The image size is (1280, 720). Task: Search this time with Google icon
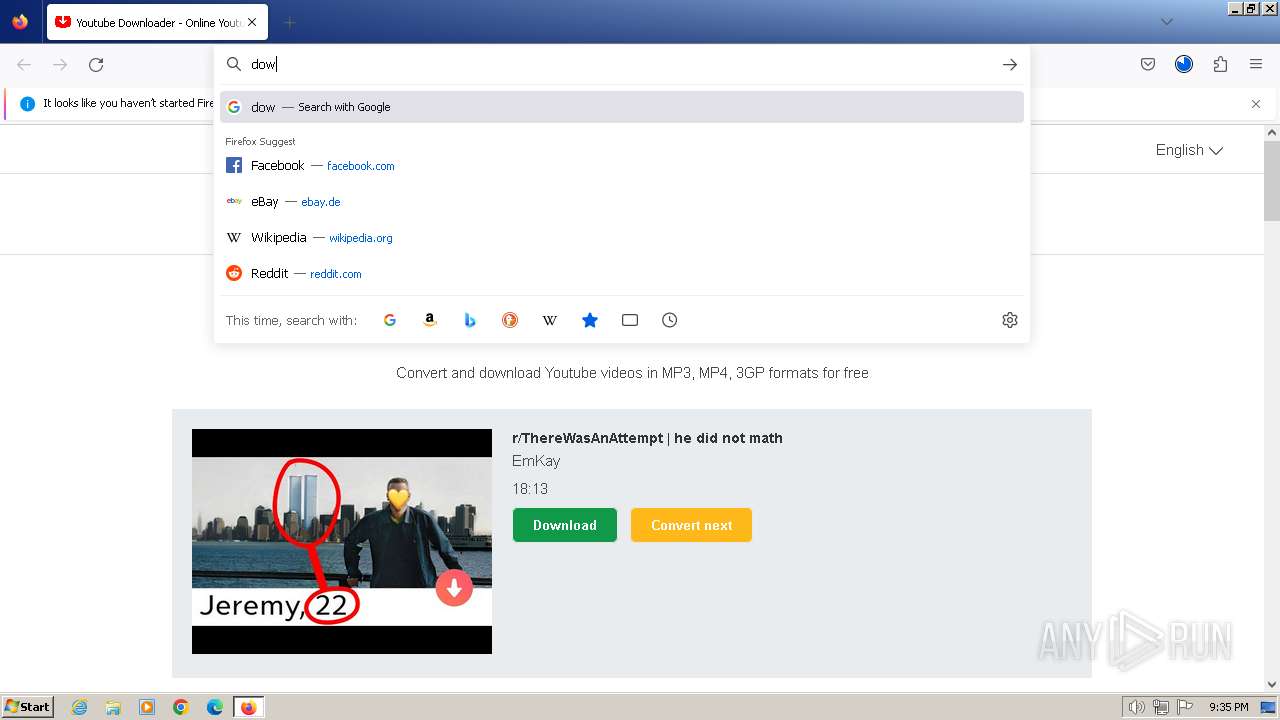pyautogui.click(x=390, y=320)
